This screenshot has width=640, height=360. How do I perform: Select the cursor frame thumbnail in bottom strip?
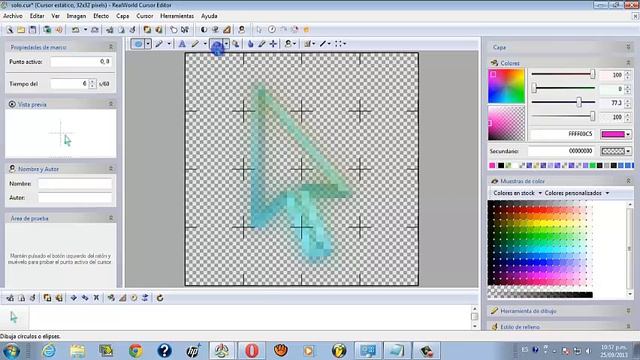pos(14,317)
